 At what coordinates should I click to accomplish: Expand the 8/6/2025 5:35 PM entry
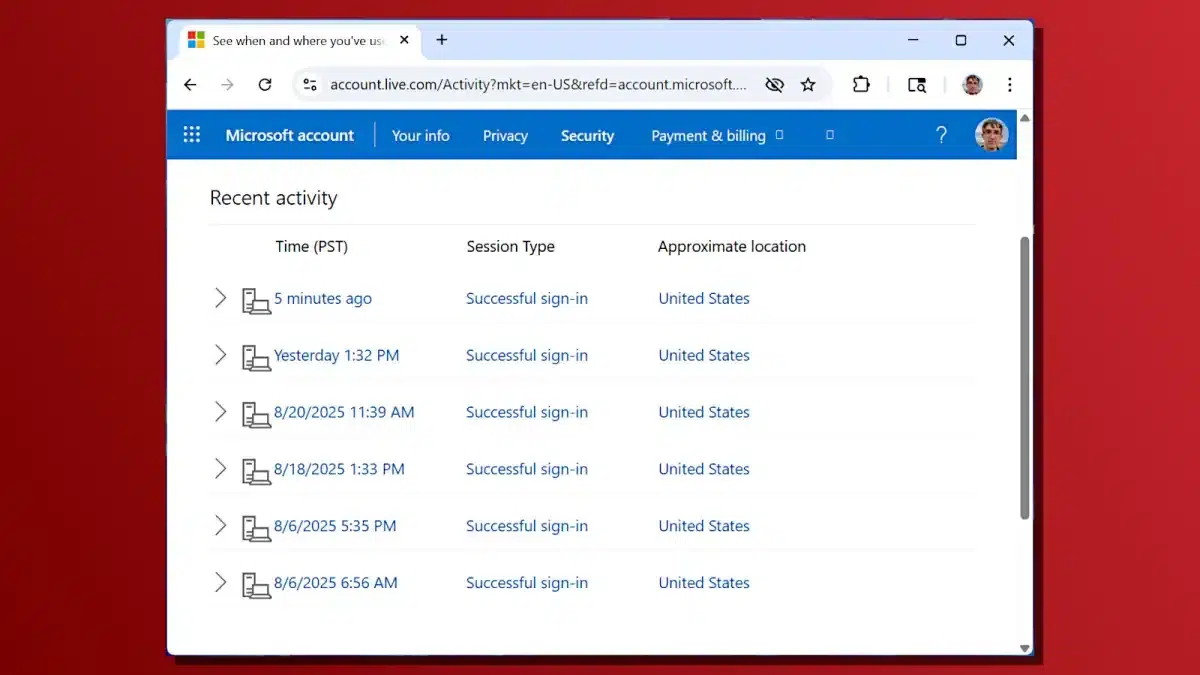click(x=221, y=526)
